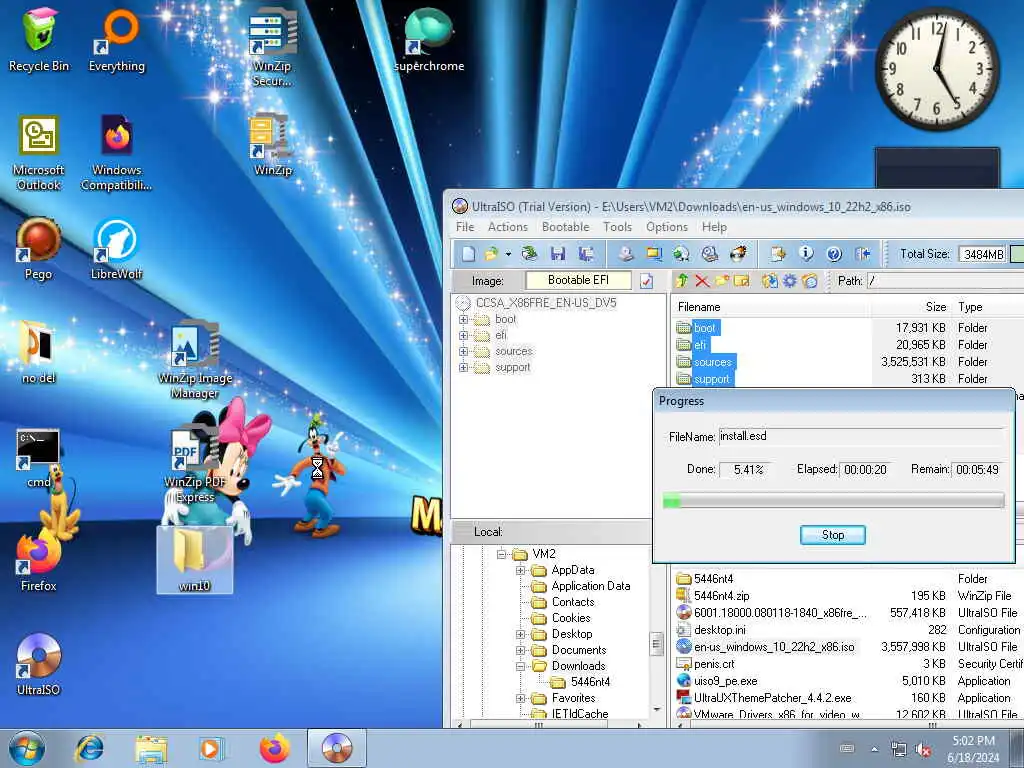Viewport: 1024px width, 768px height.
Task: Stop the extraction progress
Action: 833,535
